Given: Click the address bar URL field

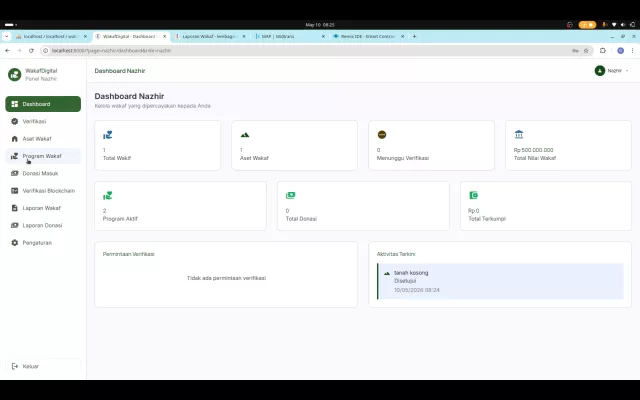Looking at the screenshot, I should 306,51.
